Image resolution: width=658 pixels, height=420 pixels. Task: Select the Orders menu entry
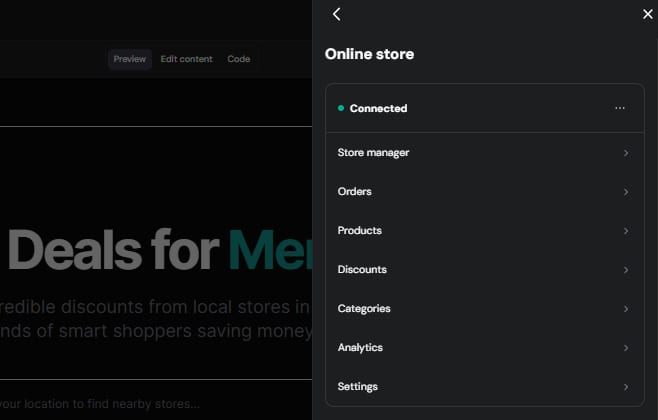355,191
